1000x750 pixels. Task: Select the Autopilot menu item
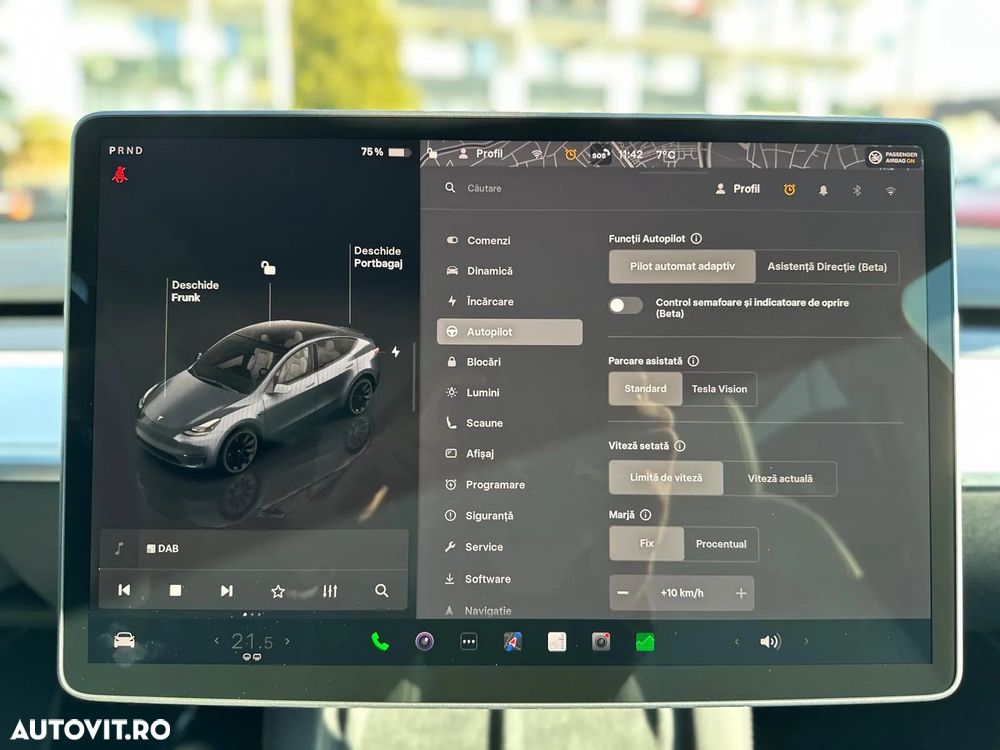(510, 332)
